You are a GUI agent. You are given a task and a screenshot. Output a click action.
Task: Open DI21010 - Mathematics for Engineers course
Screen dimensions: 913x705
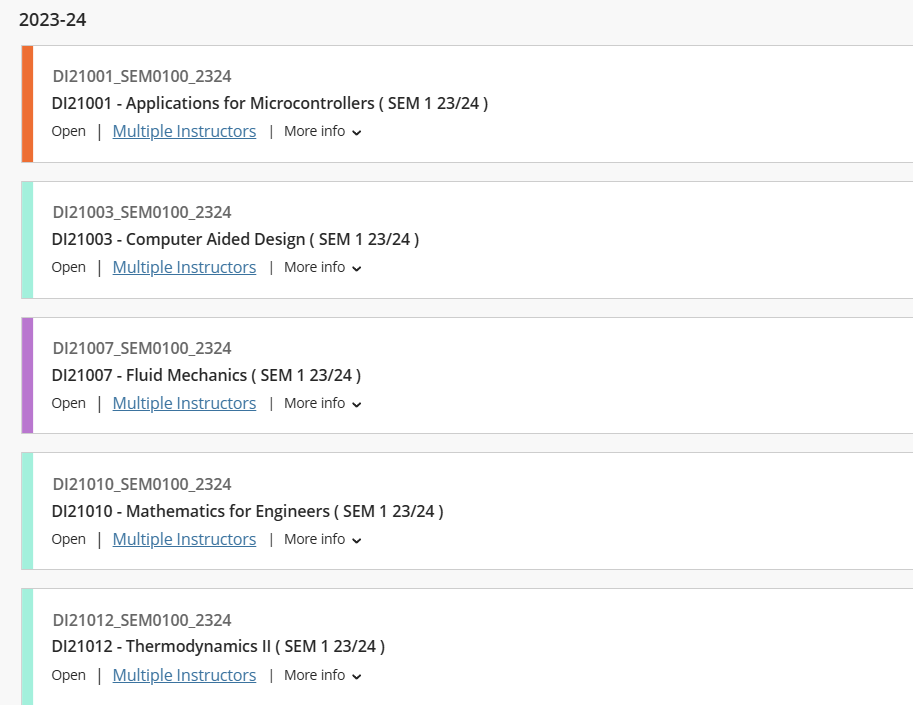point(247,511)
